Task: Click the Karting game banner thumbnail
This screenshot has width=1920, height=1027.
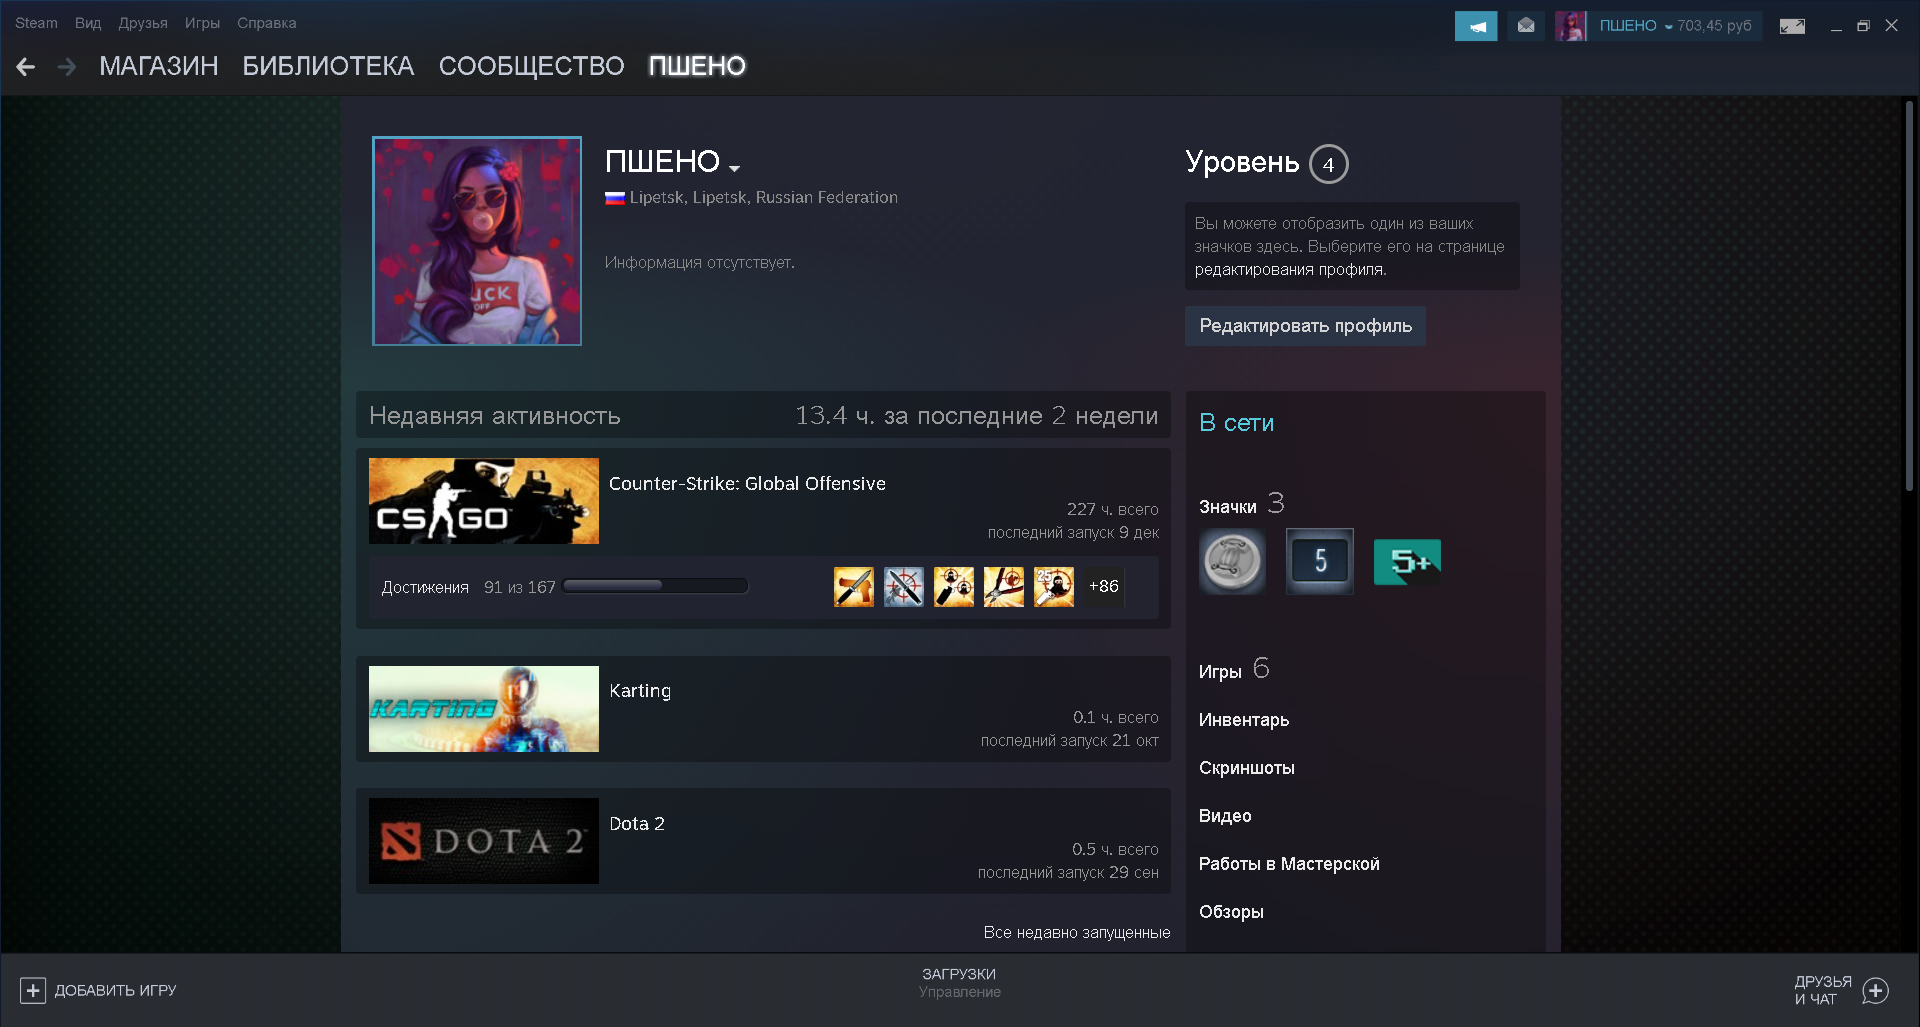Action: coord(484,709)
